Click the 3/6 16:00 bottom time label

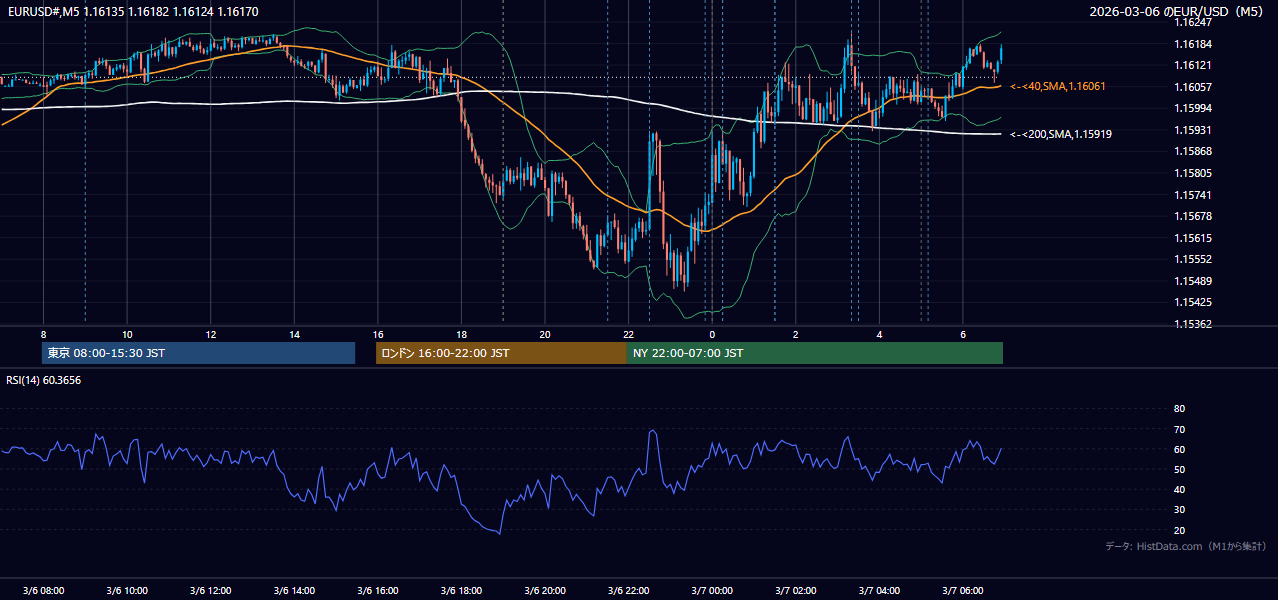[377, 591]
